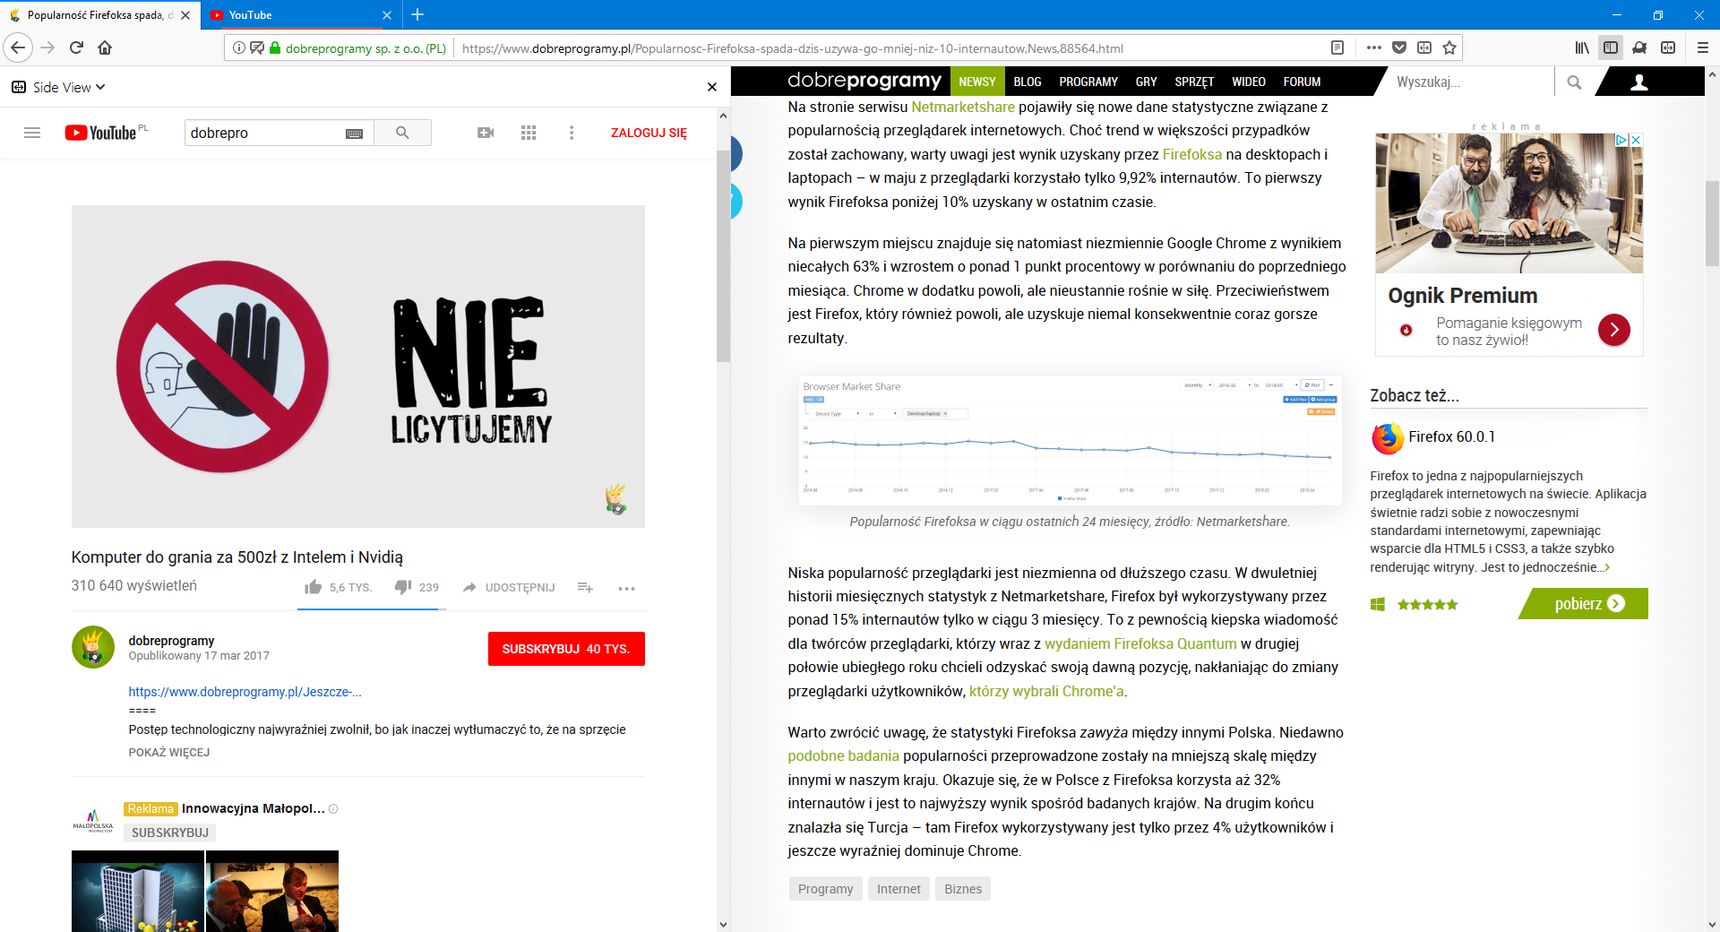Open the GRY menu item
The height and width of the screenshot is (932, 1720).
pyautogui.click(x=1146, y=81)
